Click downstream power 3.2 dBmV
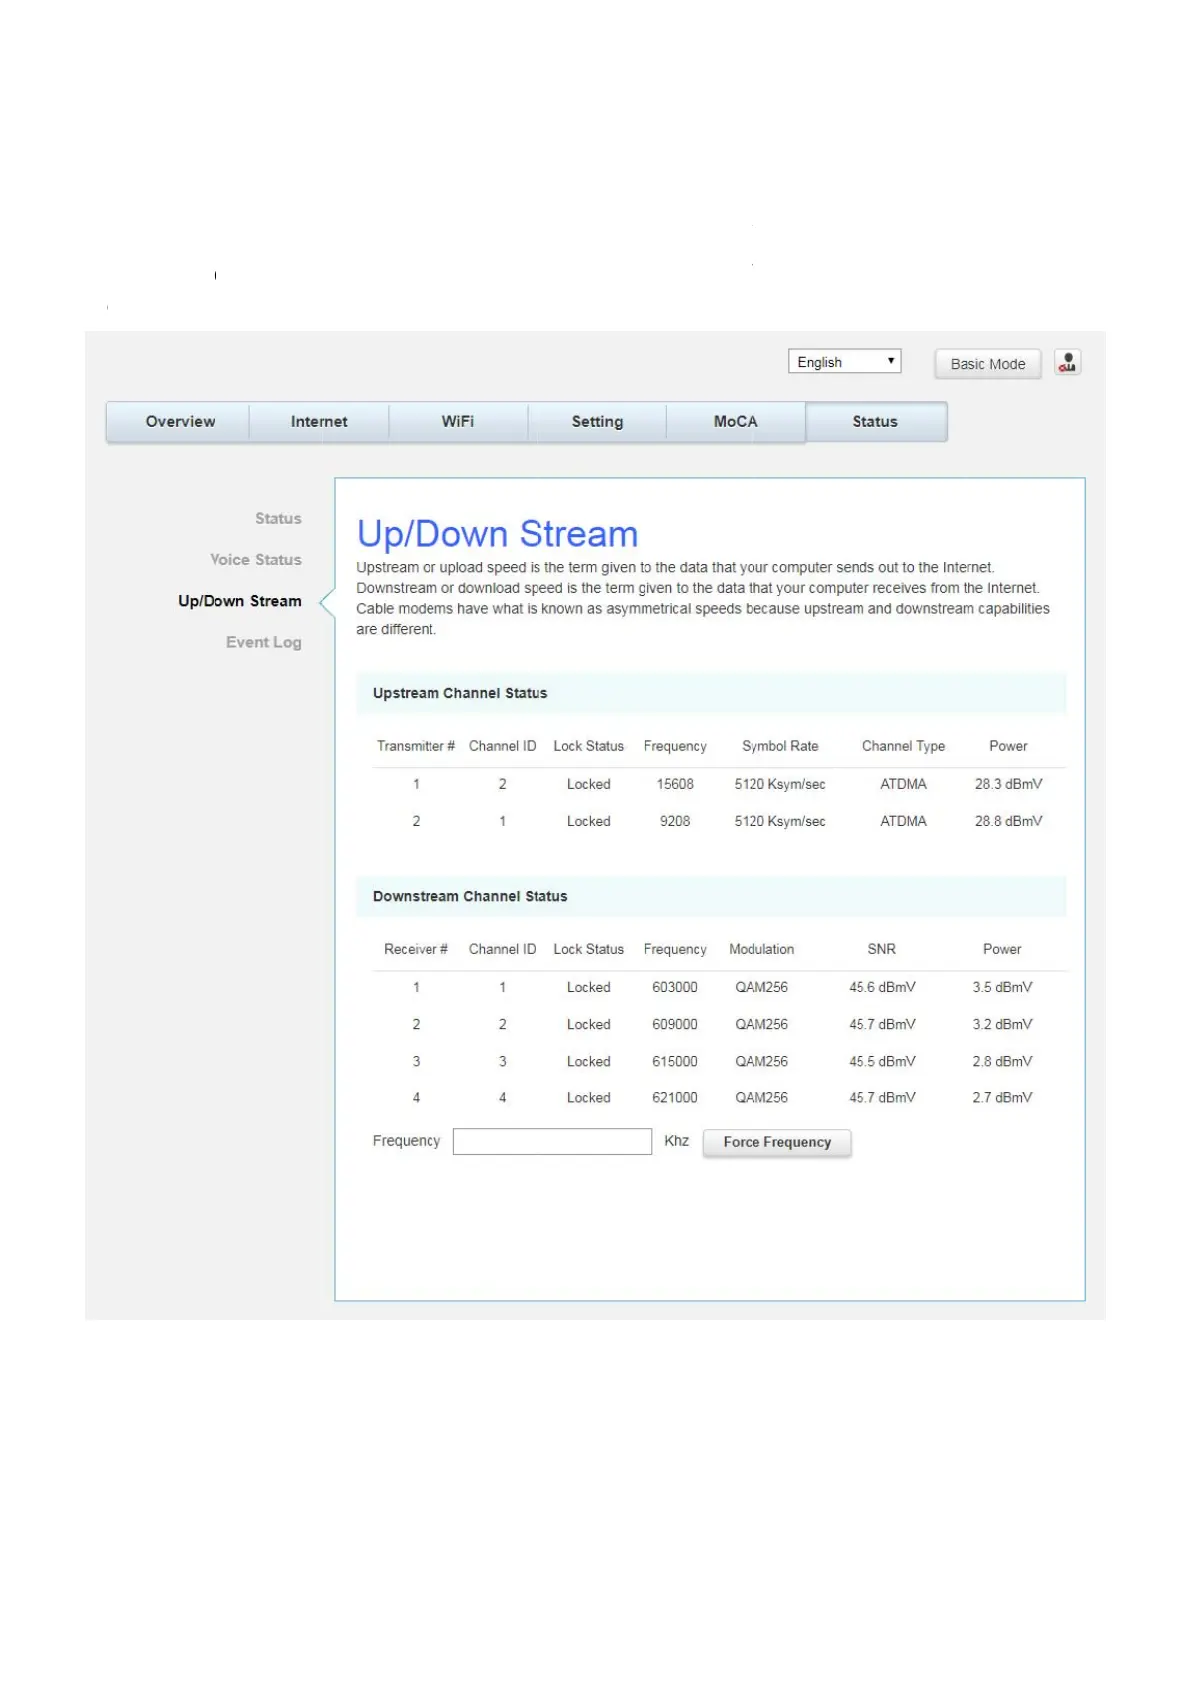Viewport: 1190px width, 1684px height. pyautogui.click(x=1002, y=1024)
